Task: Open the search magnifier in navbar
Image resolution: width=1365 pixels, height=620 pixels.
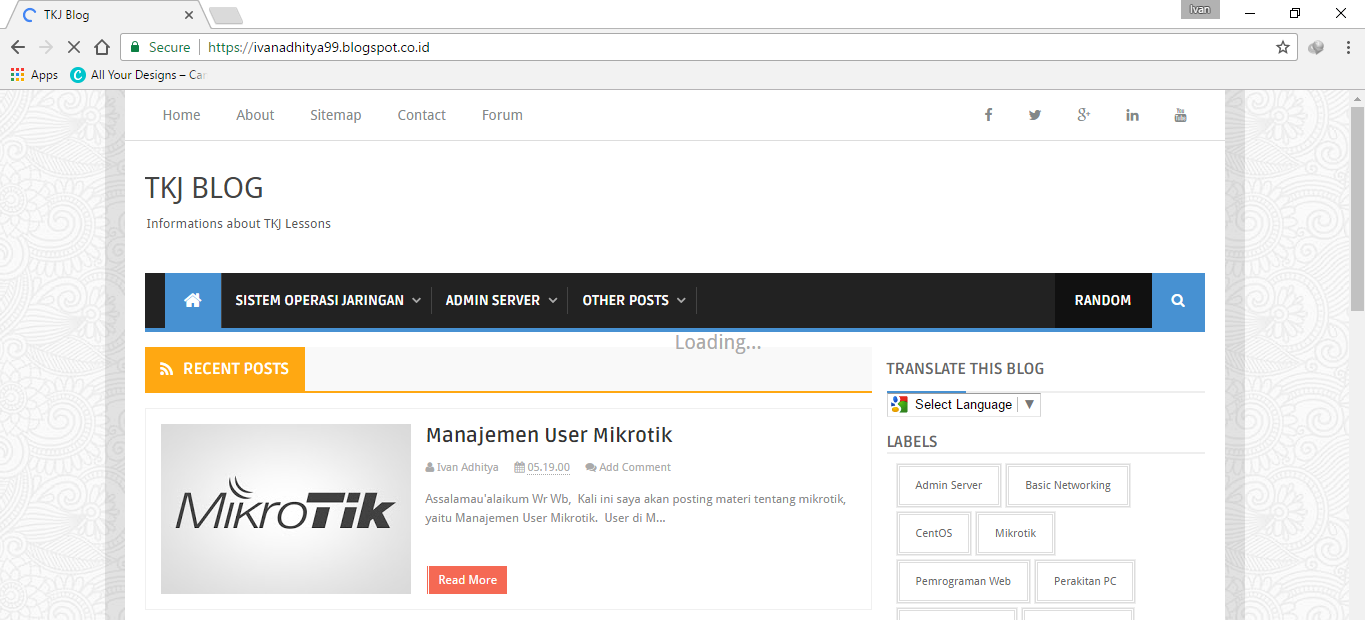Action: coord(1178,300)
